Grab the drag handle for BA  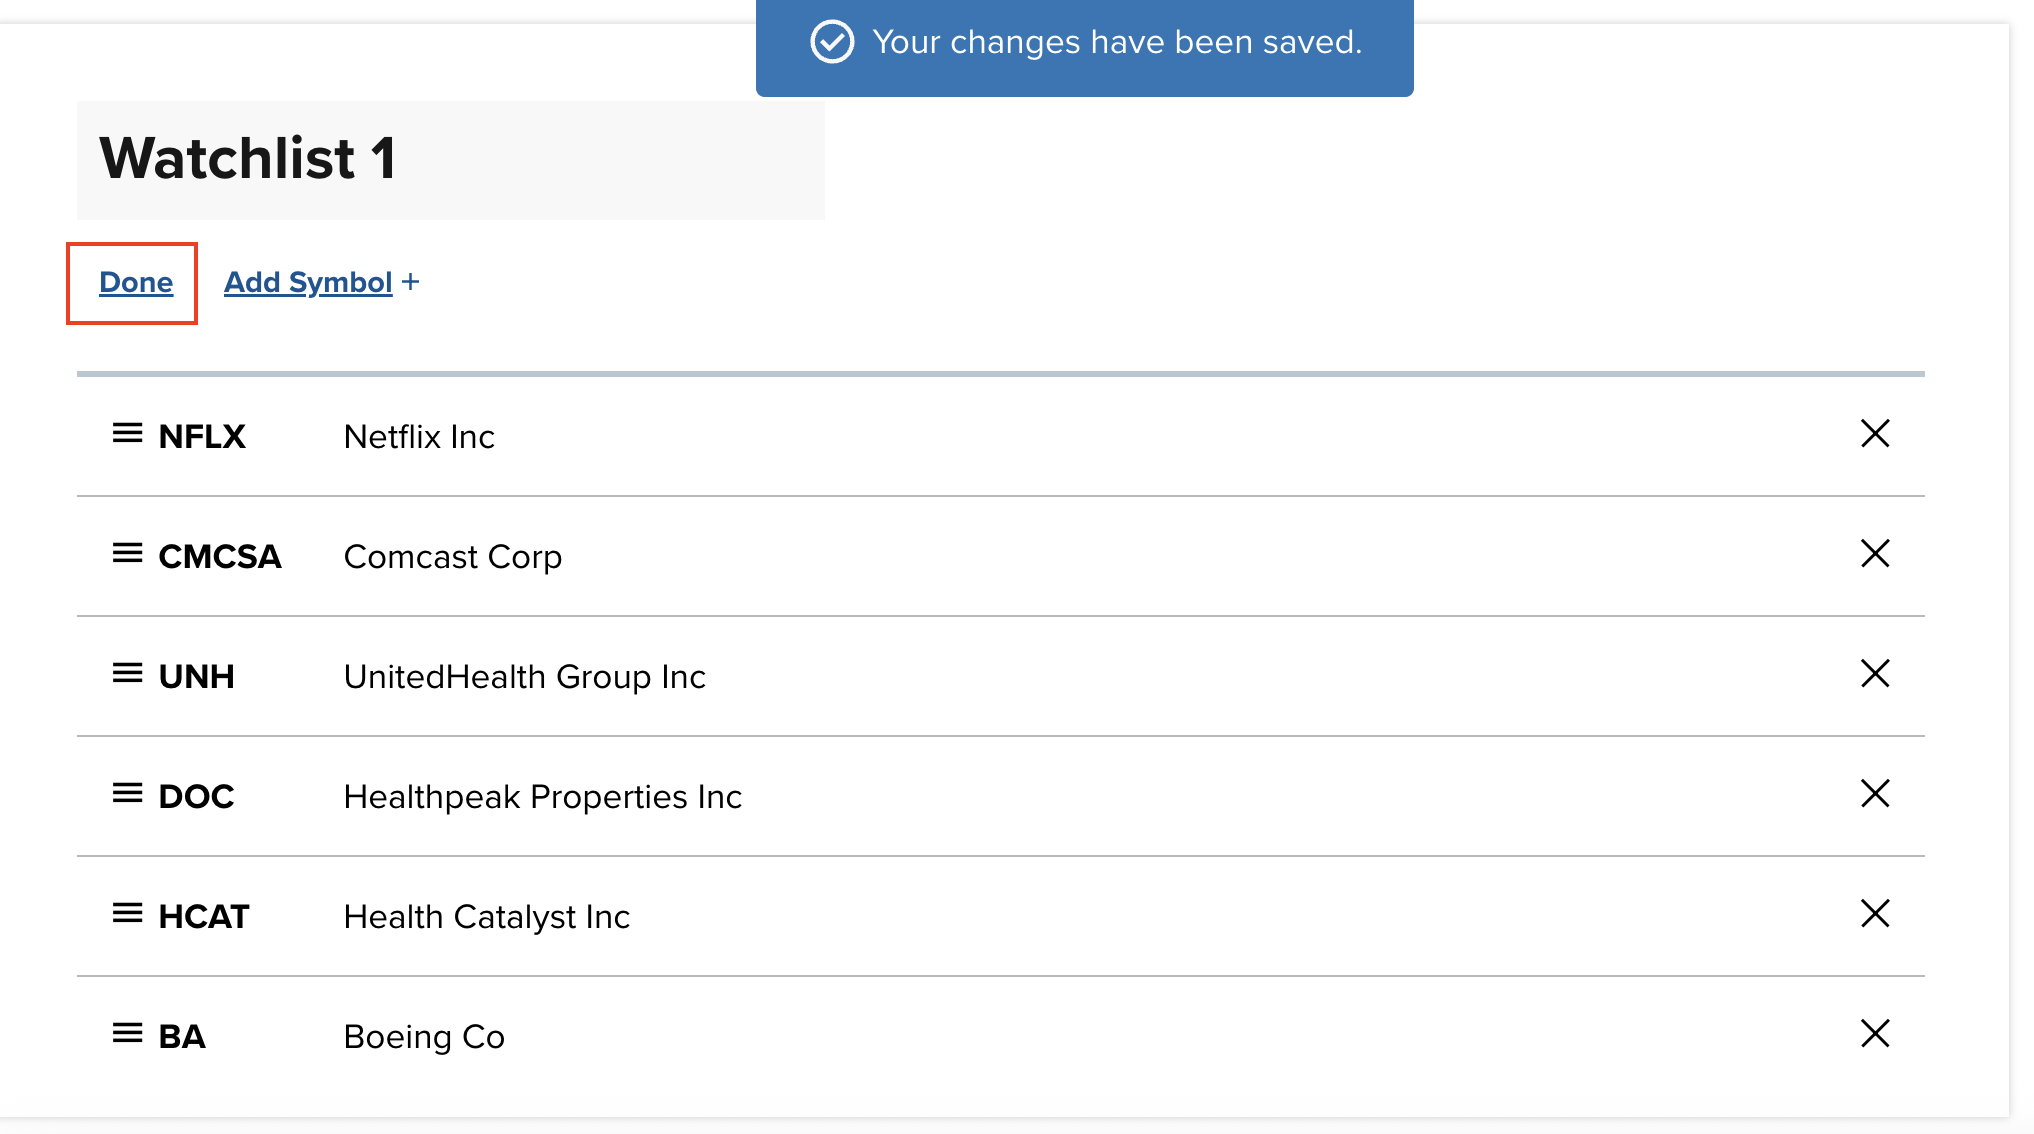(x=127, y=1033)
